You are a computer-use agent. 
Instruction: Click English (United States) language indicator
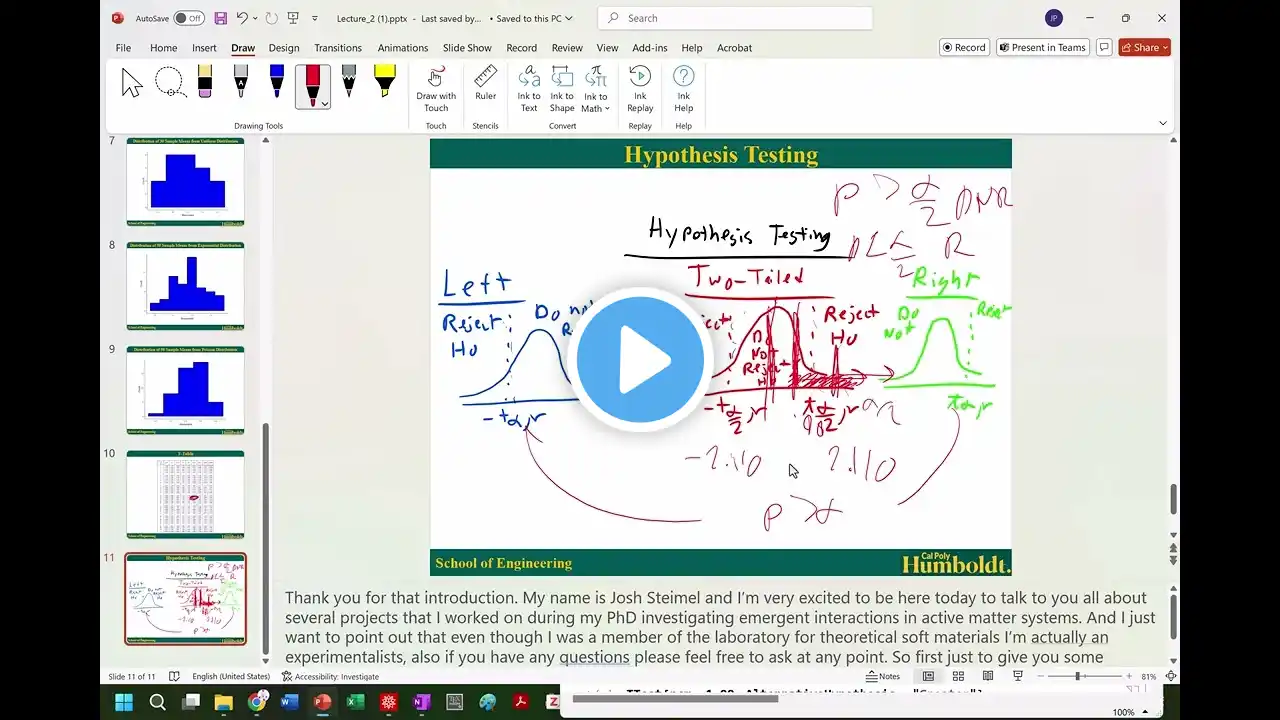231,677
